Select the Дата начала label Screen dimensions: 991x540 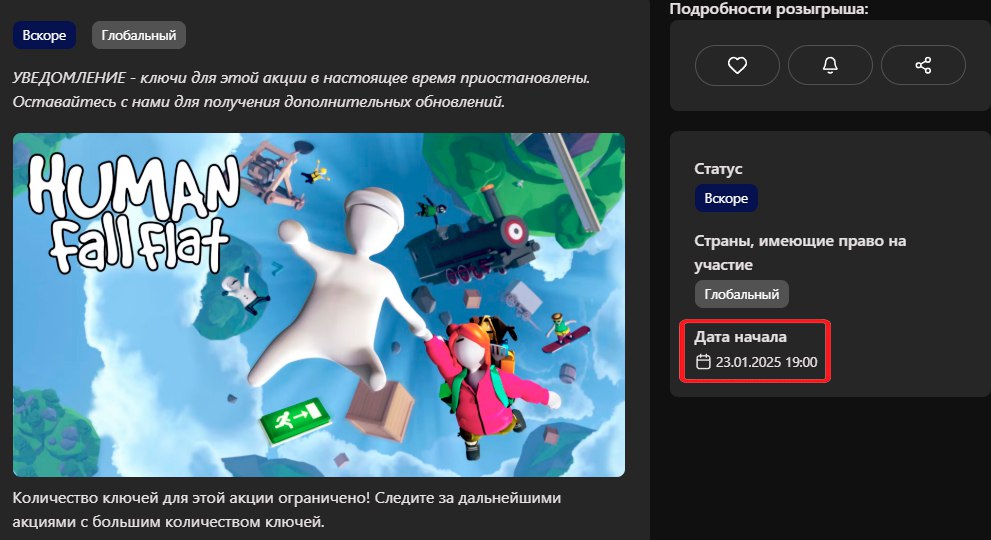pos(741,337)
